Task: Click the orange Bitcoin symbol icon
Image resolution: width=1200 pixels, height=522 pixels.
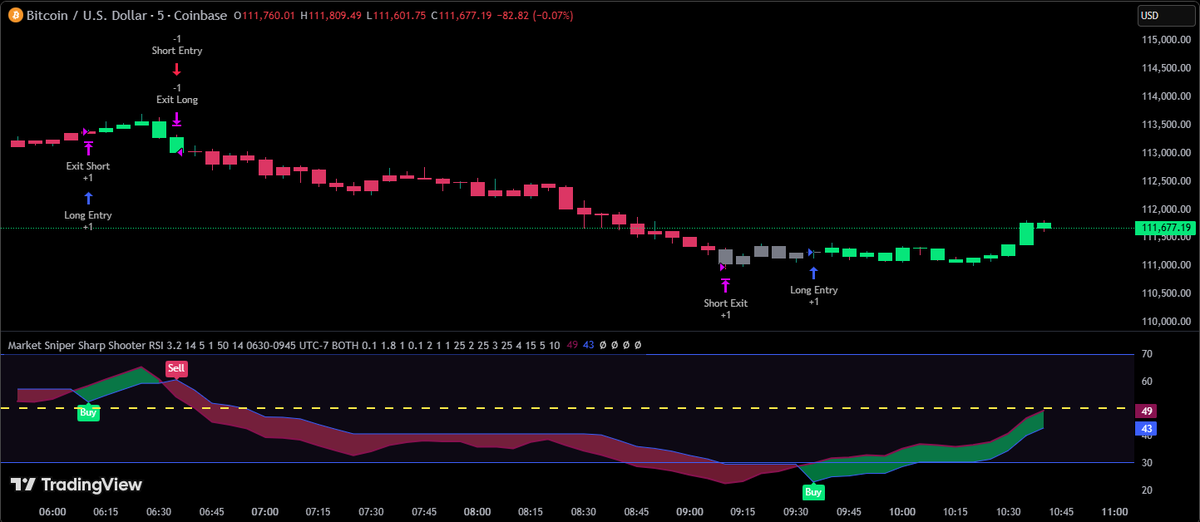Action: point(13,16)
